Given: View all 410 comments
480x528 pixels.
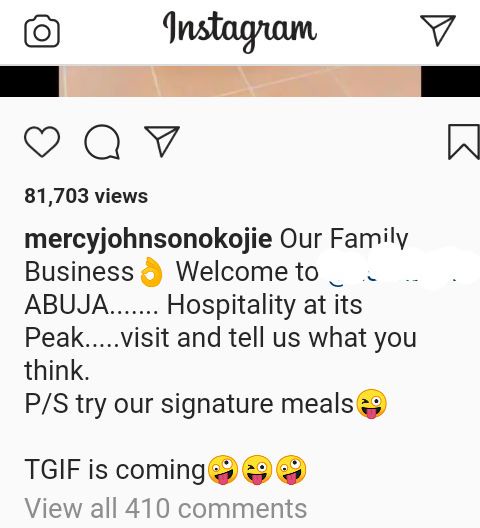Looking at the screenshot, I should (166, 508).
